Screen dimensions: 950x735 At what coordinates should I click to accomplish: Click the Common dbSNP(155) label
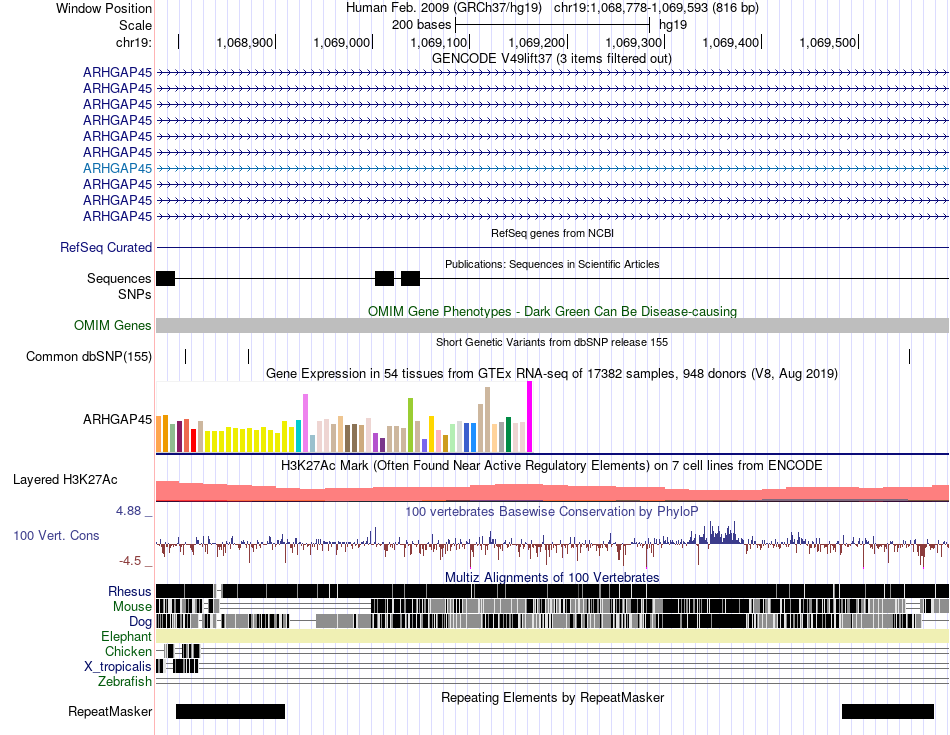pos(88,357)
